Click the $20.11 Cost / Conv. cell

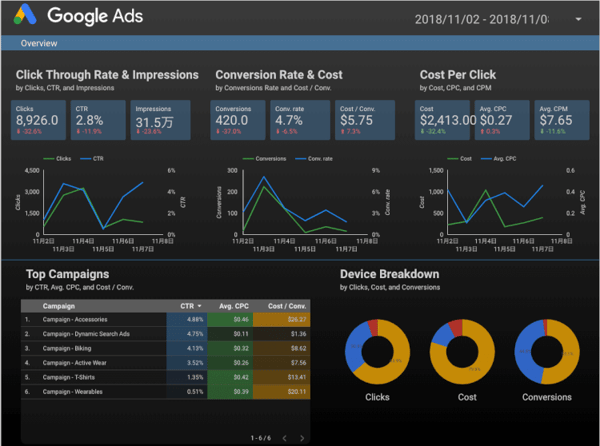point(282,392)
